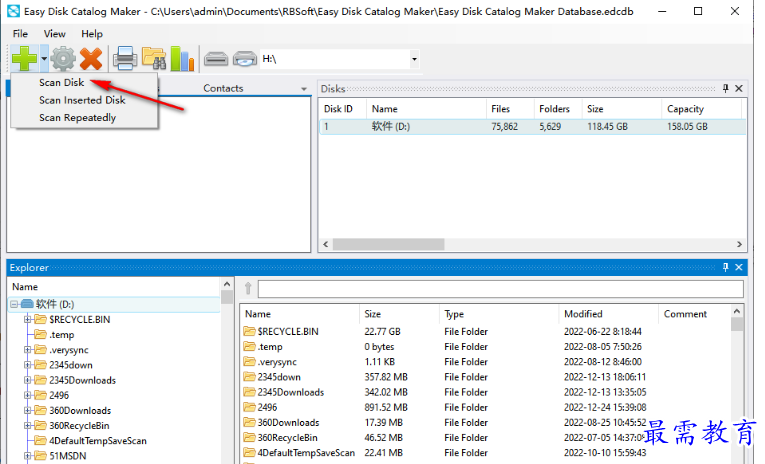Expand the .verysync tree node
Viewport: 765px width, 464px height.
pyautogui.click(x=28, y=350)
